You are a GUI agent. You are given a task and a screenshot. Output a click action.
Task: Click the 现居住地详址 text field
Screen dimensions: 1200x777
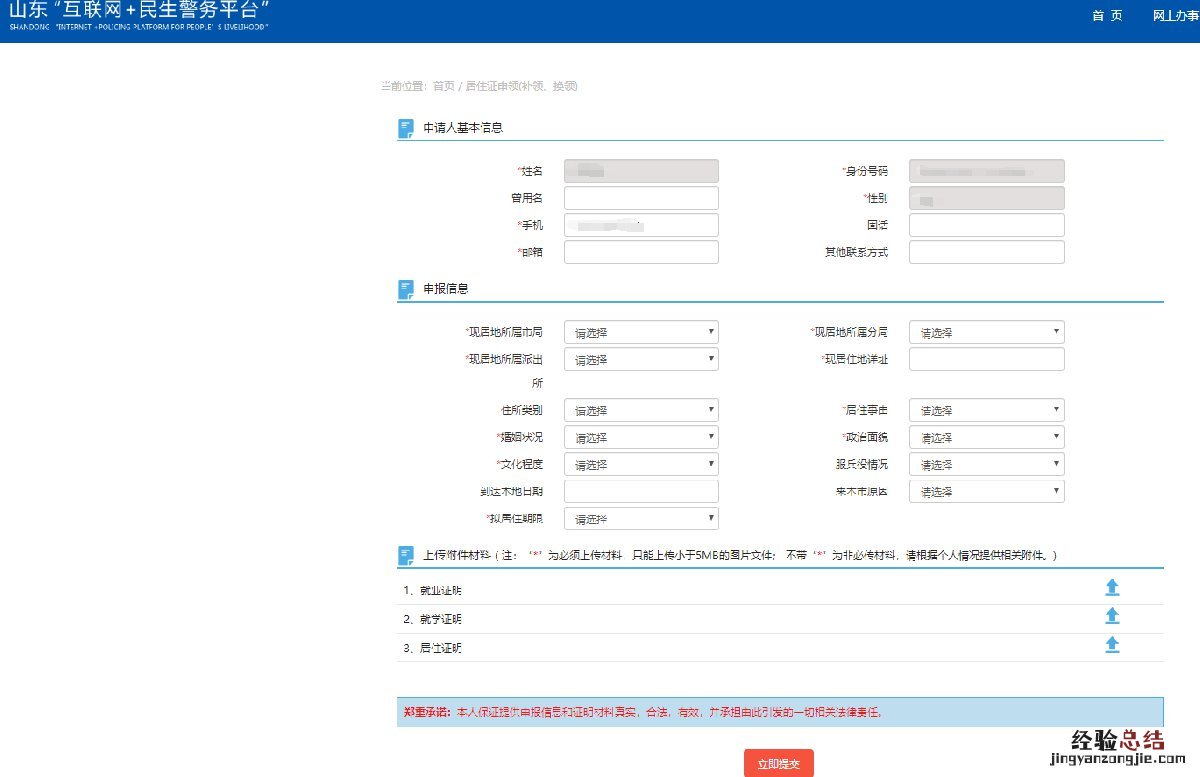point(986,359)
